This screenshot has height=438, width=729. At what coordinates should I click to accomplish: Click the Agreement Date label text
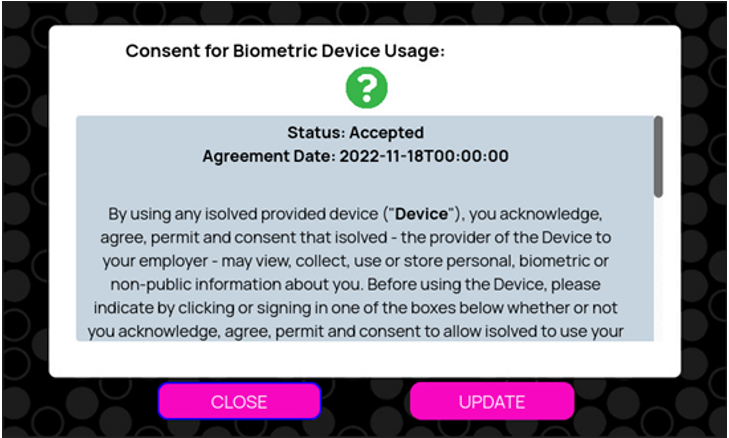coord(269,156)
